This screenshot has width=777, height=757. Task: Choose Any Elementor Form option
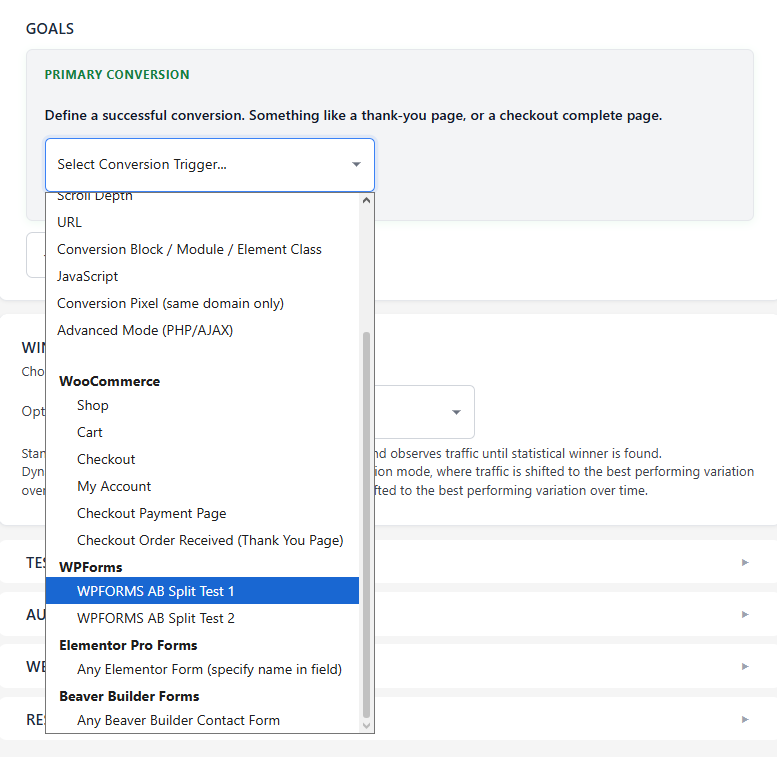202,669
